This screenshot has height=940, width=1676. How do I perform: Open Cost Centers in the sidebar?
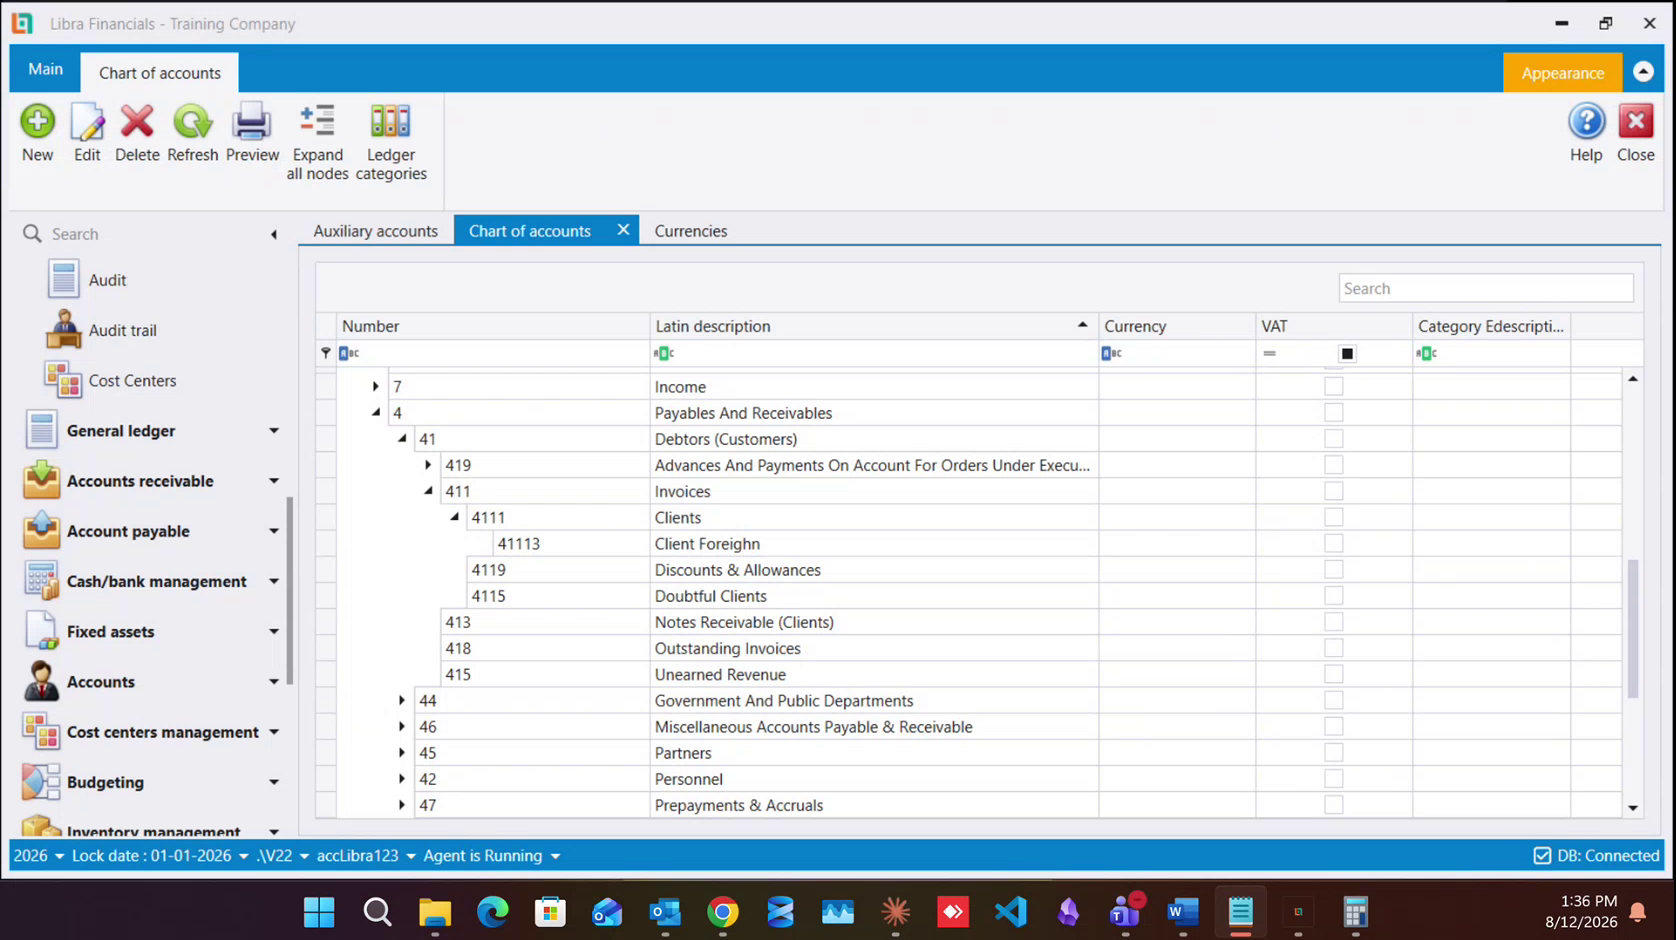click(132, 380)
